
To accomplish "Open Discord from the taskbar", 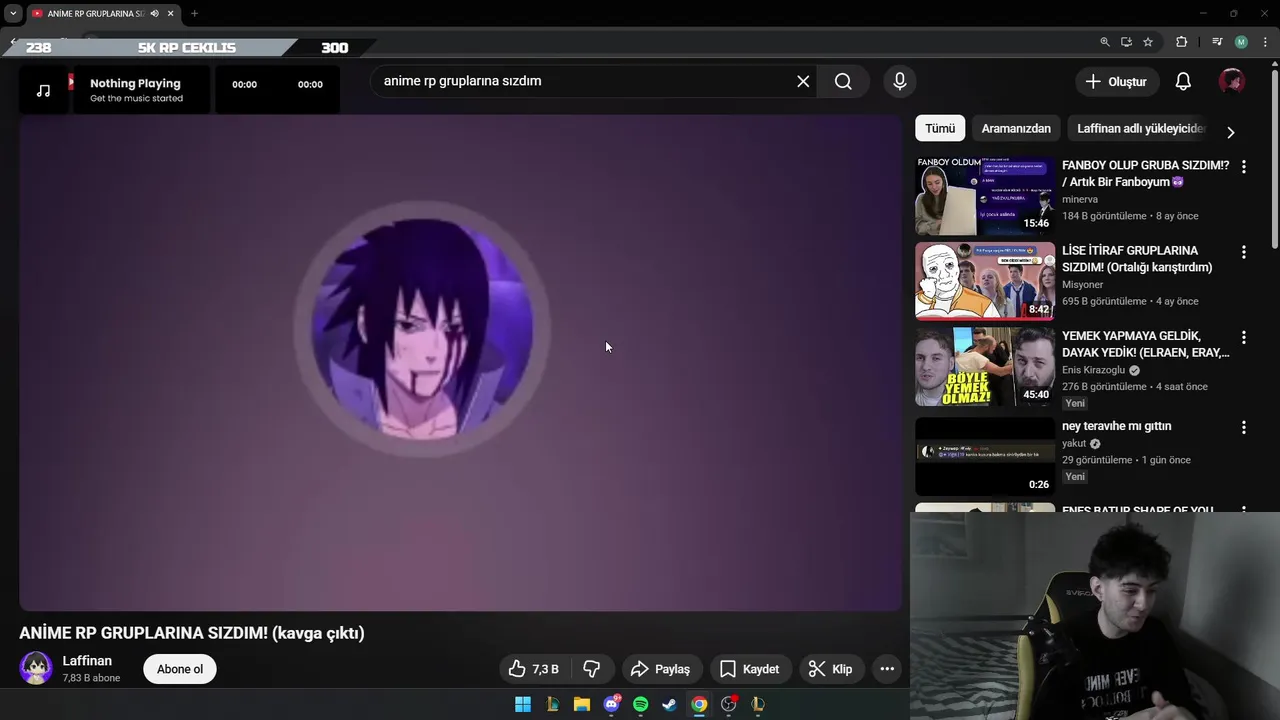I will coord(611,704).
